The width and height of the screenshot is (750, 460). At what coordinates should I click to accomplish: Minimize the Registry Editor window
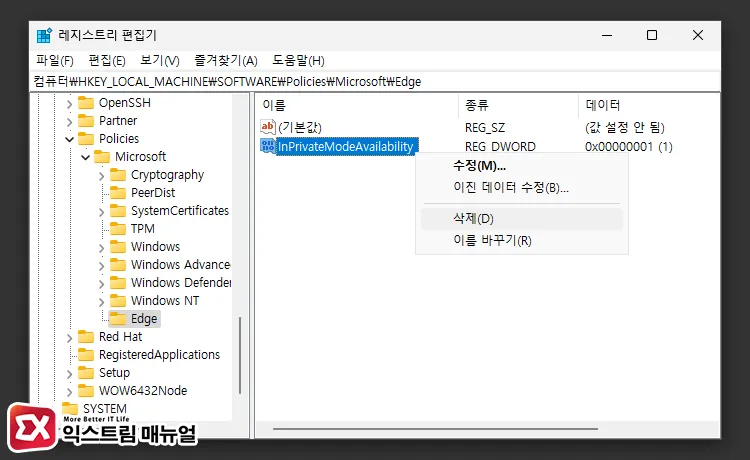pyautogui.click(x=607, y=35)
